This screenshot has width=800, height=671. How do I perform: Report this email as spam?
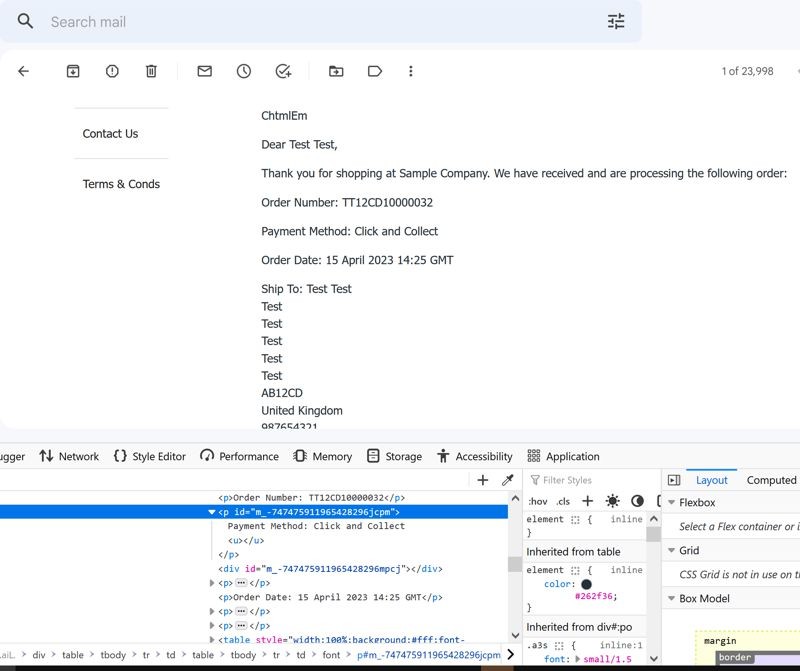[x=112, y=71]
